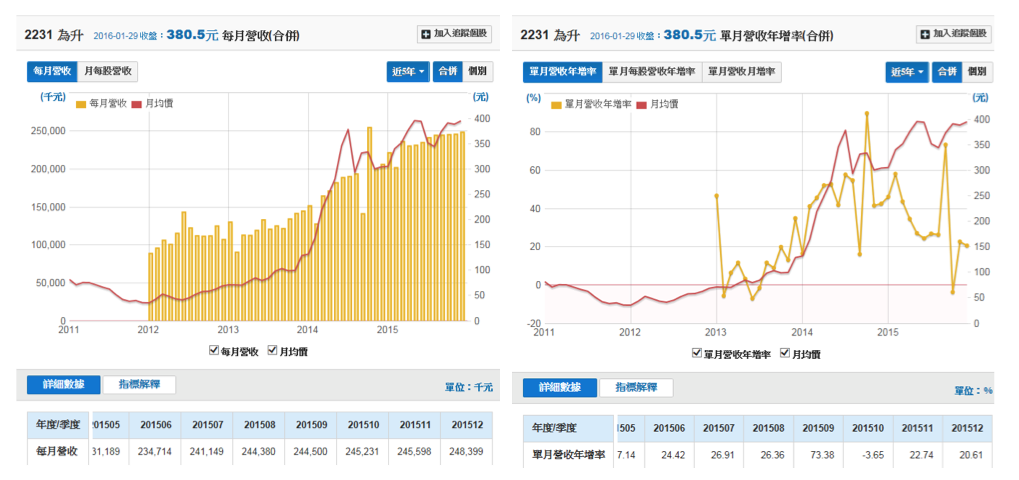Click the plus icon beside 加入追蹤個股 in the 每月營收 panel

pyautogui.click(x=426, y=35)
